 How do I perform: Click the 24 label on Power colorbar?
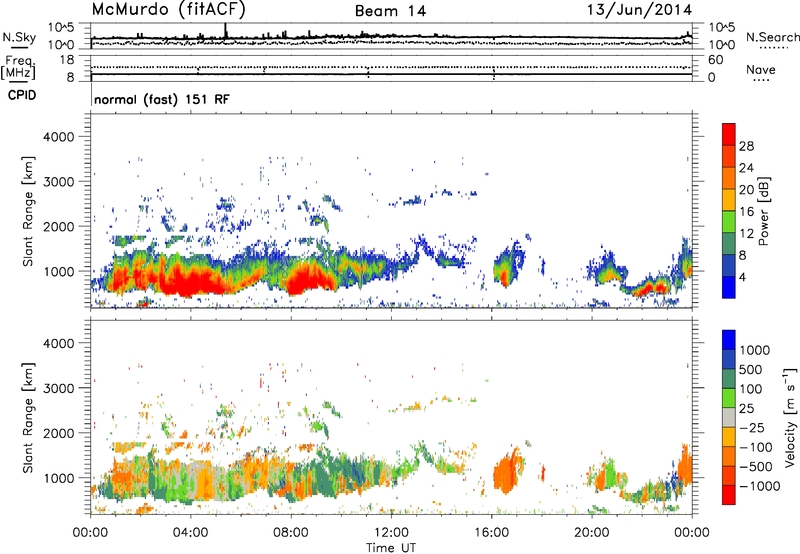click(x=746, y=168)
